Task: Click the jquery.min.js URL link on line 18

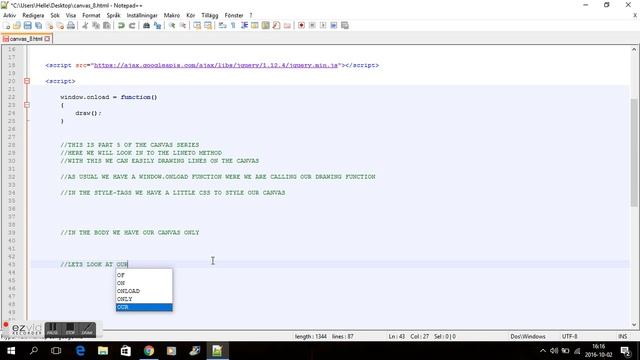Action: pos(216,65)
